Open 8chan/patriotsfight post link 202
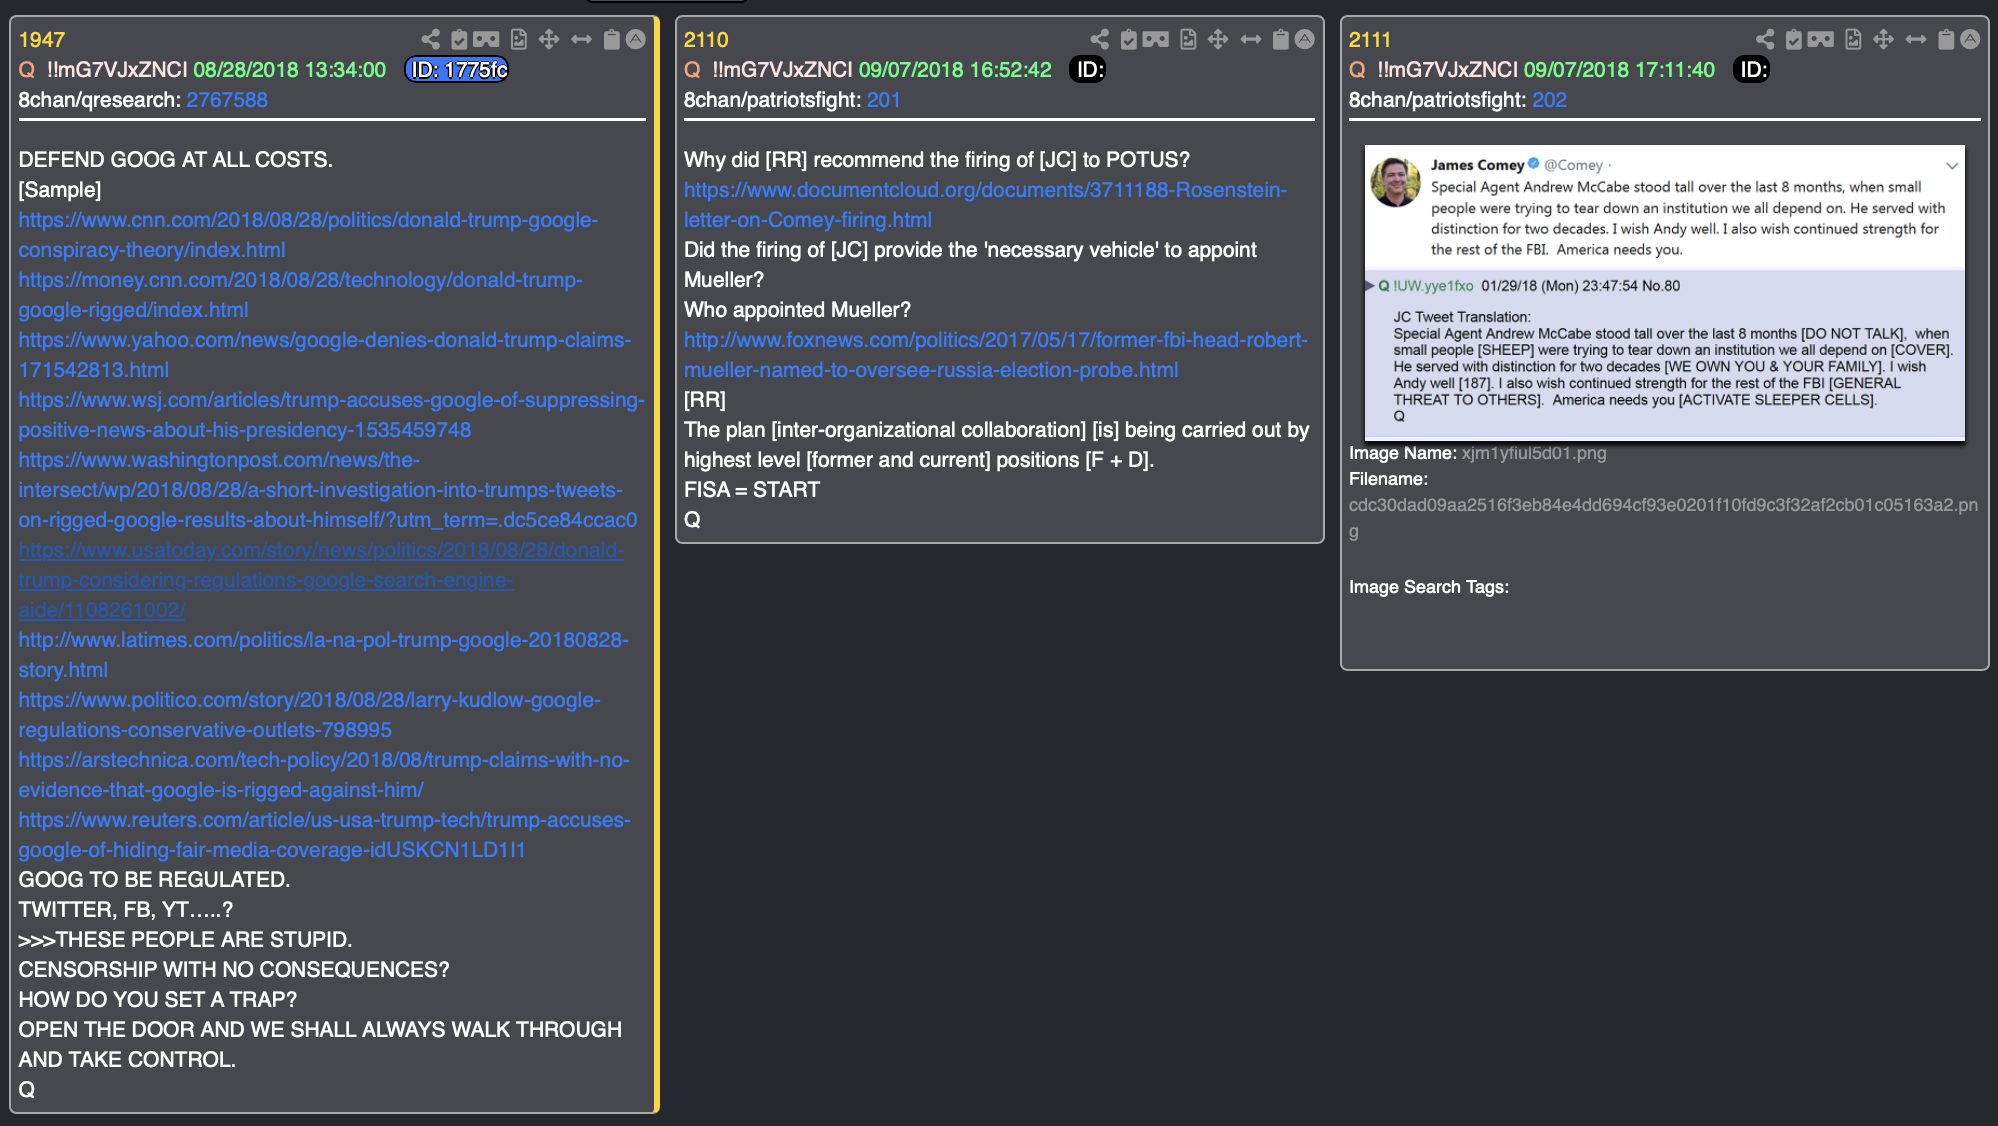 click(x=1549, y=100)
